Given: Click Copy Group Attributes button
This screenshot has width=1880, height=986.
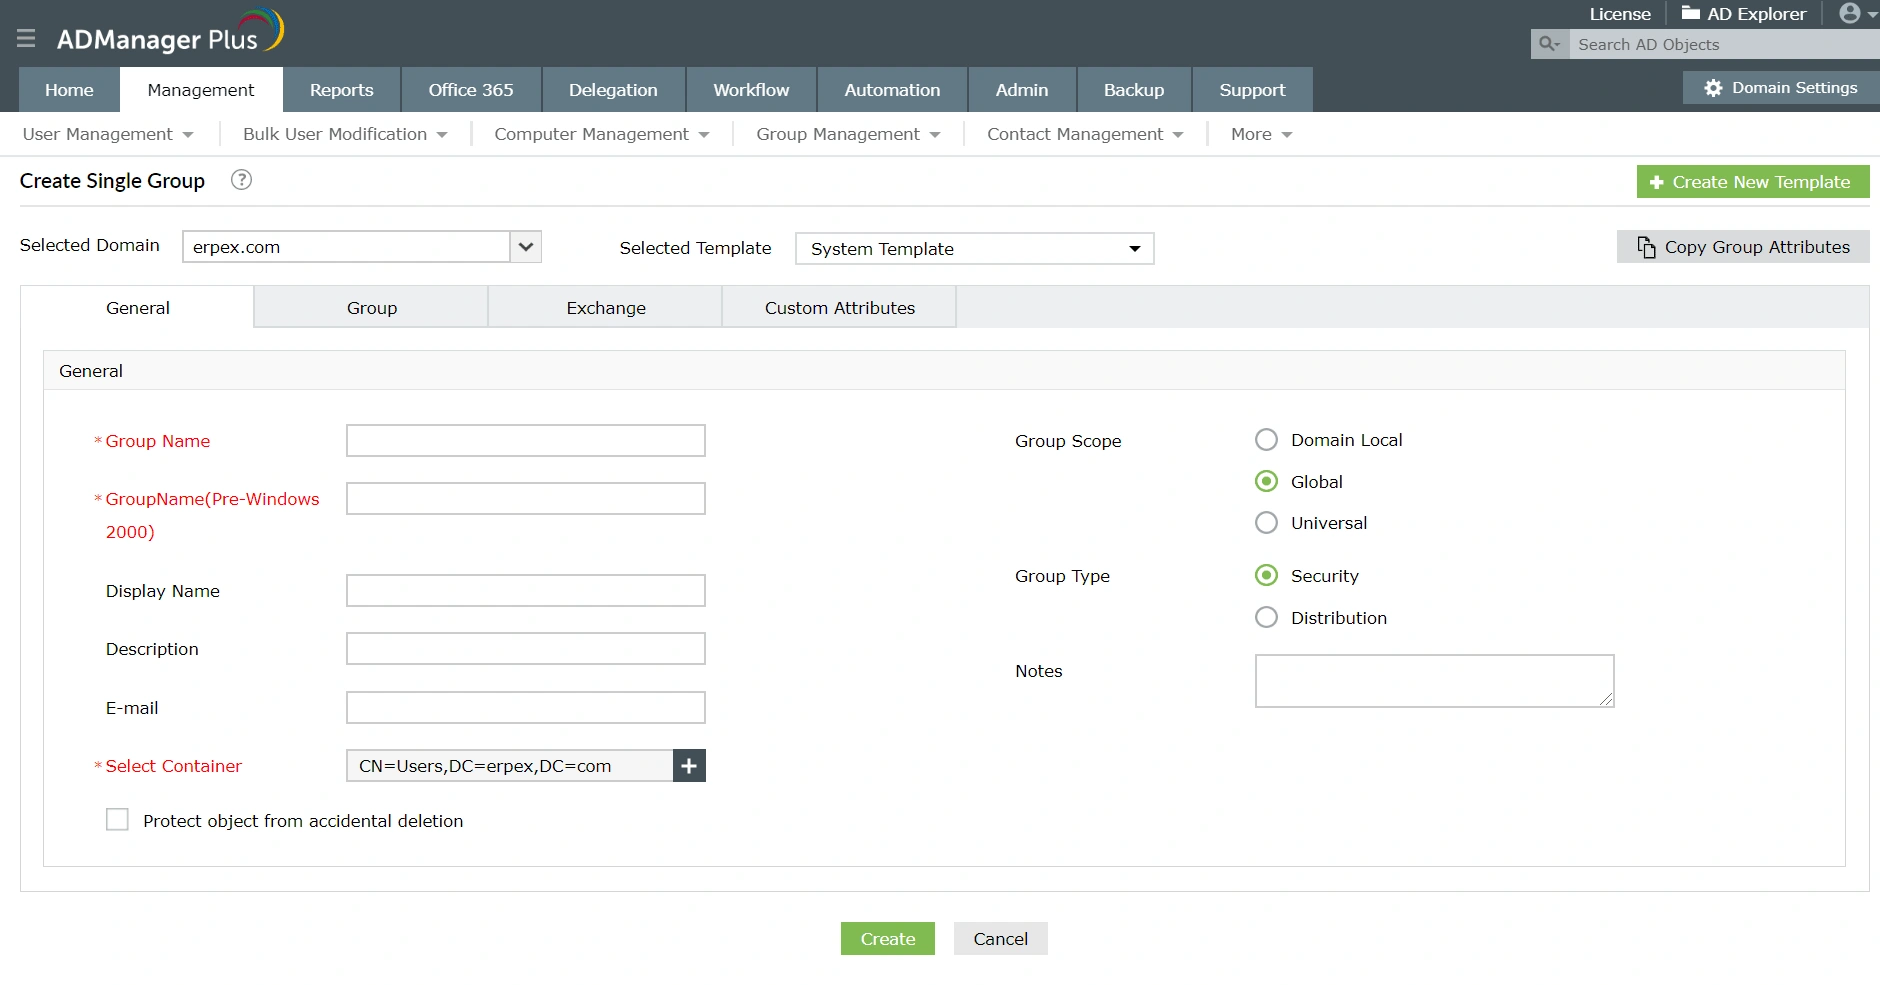Looking at the screenshot, I should [x=1743, y=247].
